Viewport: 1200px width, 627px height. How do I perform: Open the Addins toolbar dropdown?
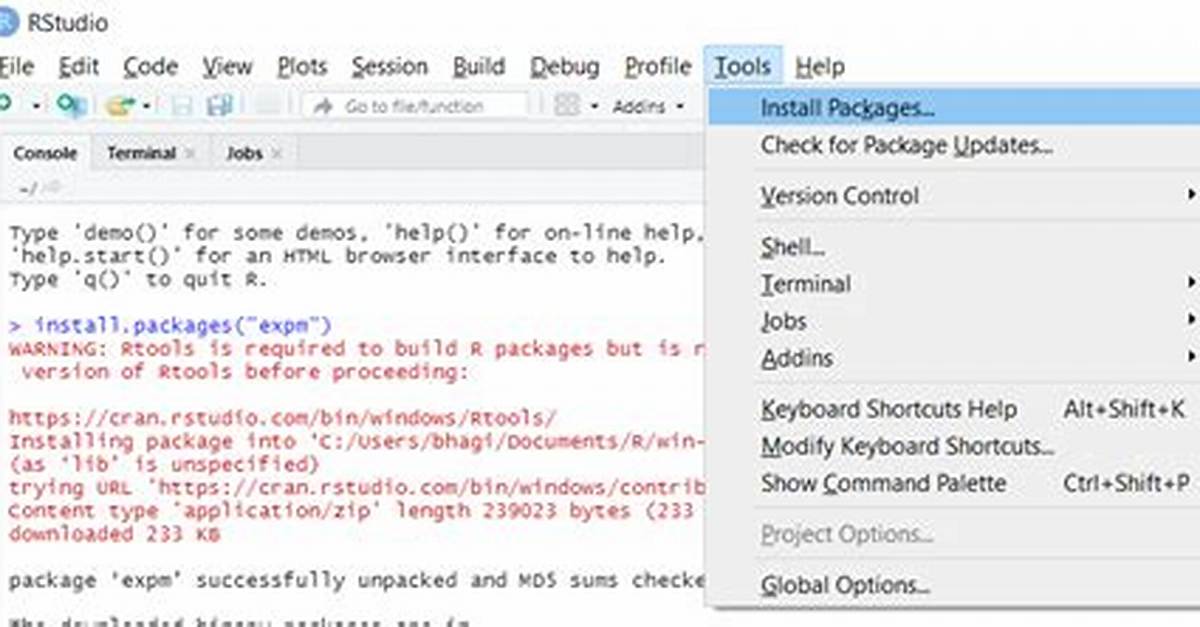648,106
